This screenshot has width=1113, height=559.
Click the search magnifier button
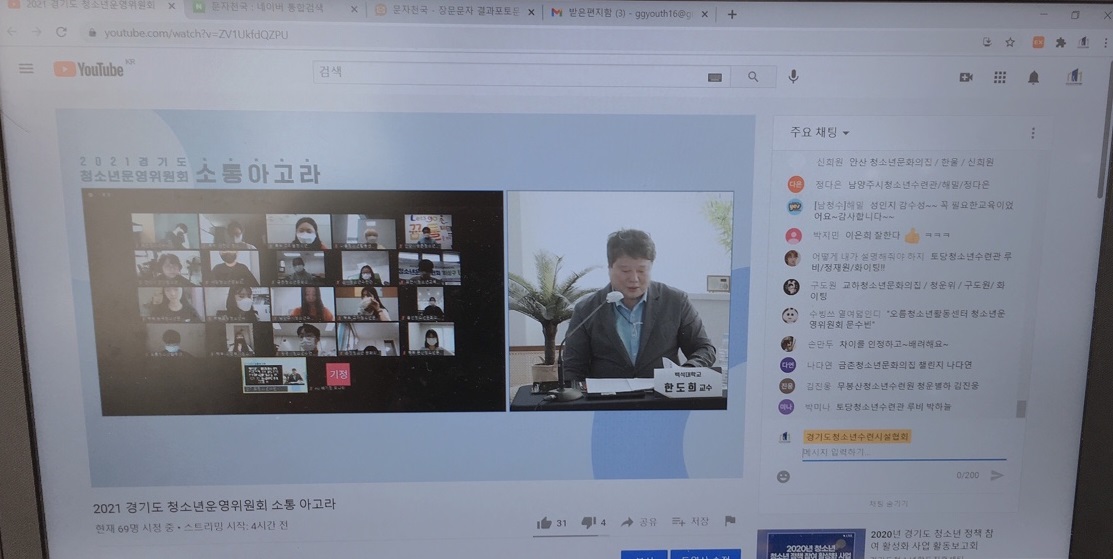[753, 77]
